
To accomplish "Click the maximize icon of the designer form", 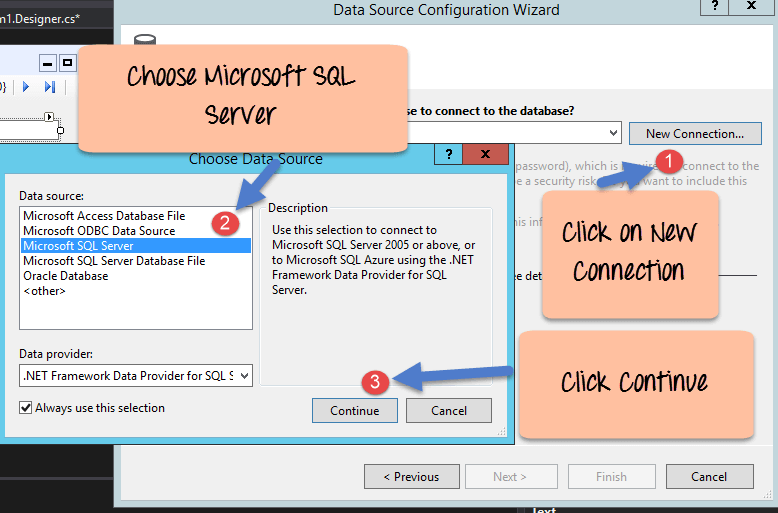I will click(67, 63).
